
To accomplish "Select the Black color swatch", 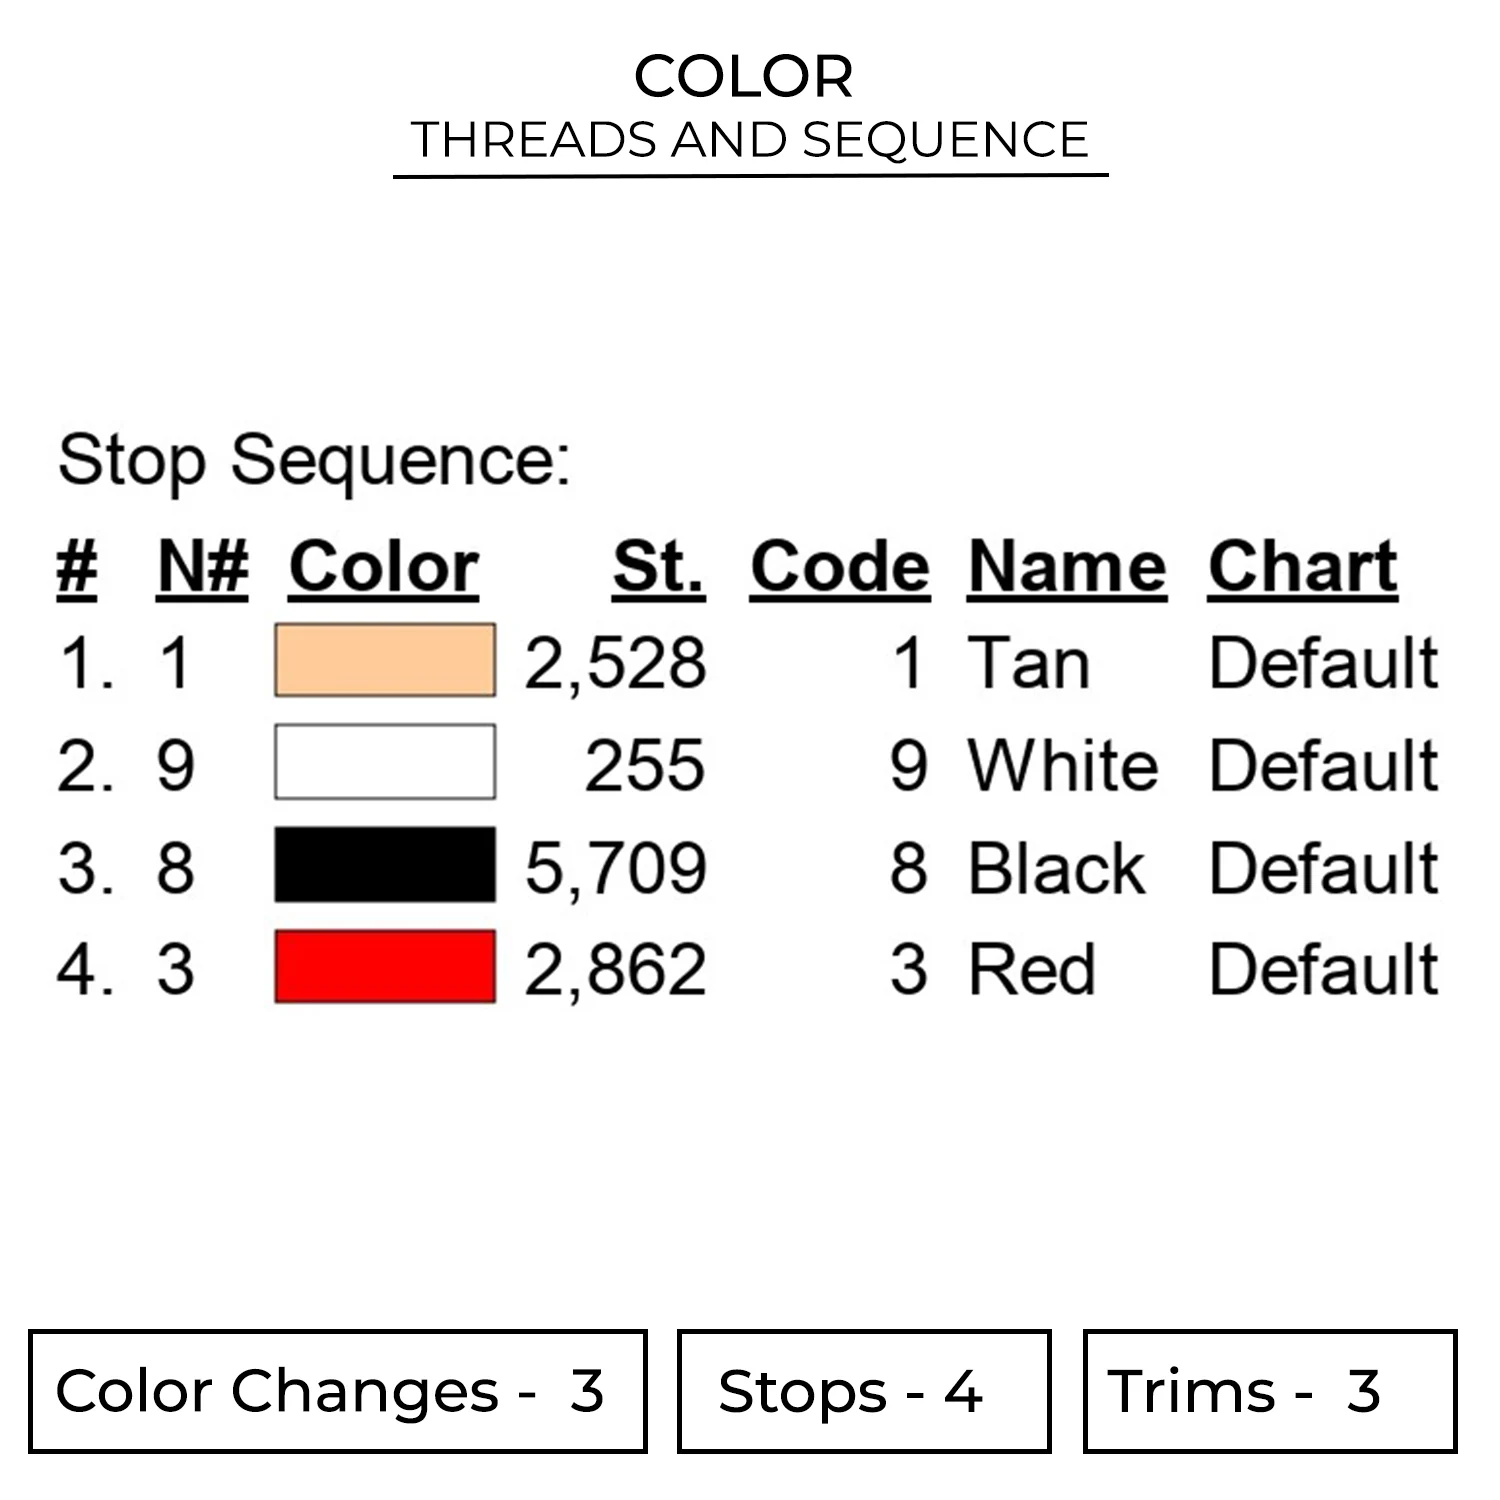I will [385, 865].
